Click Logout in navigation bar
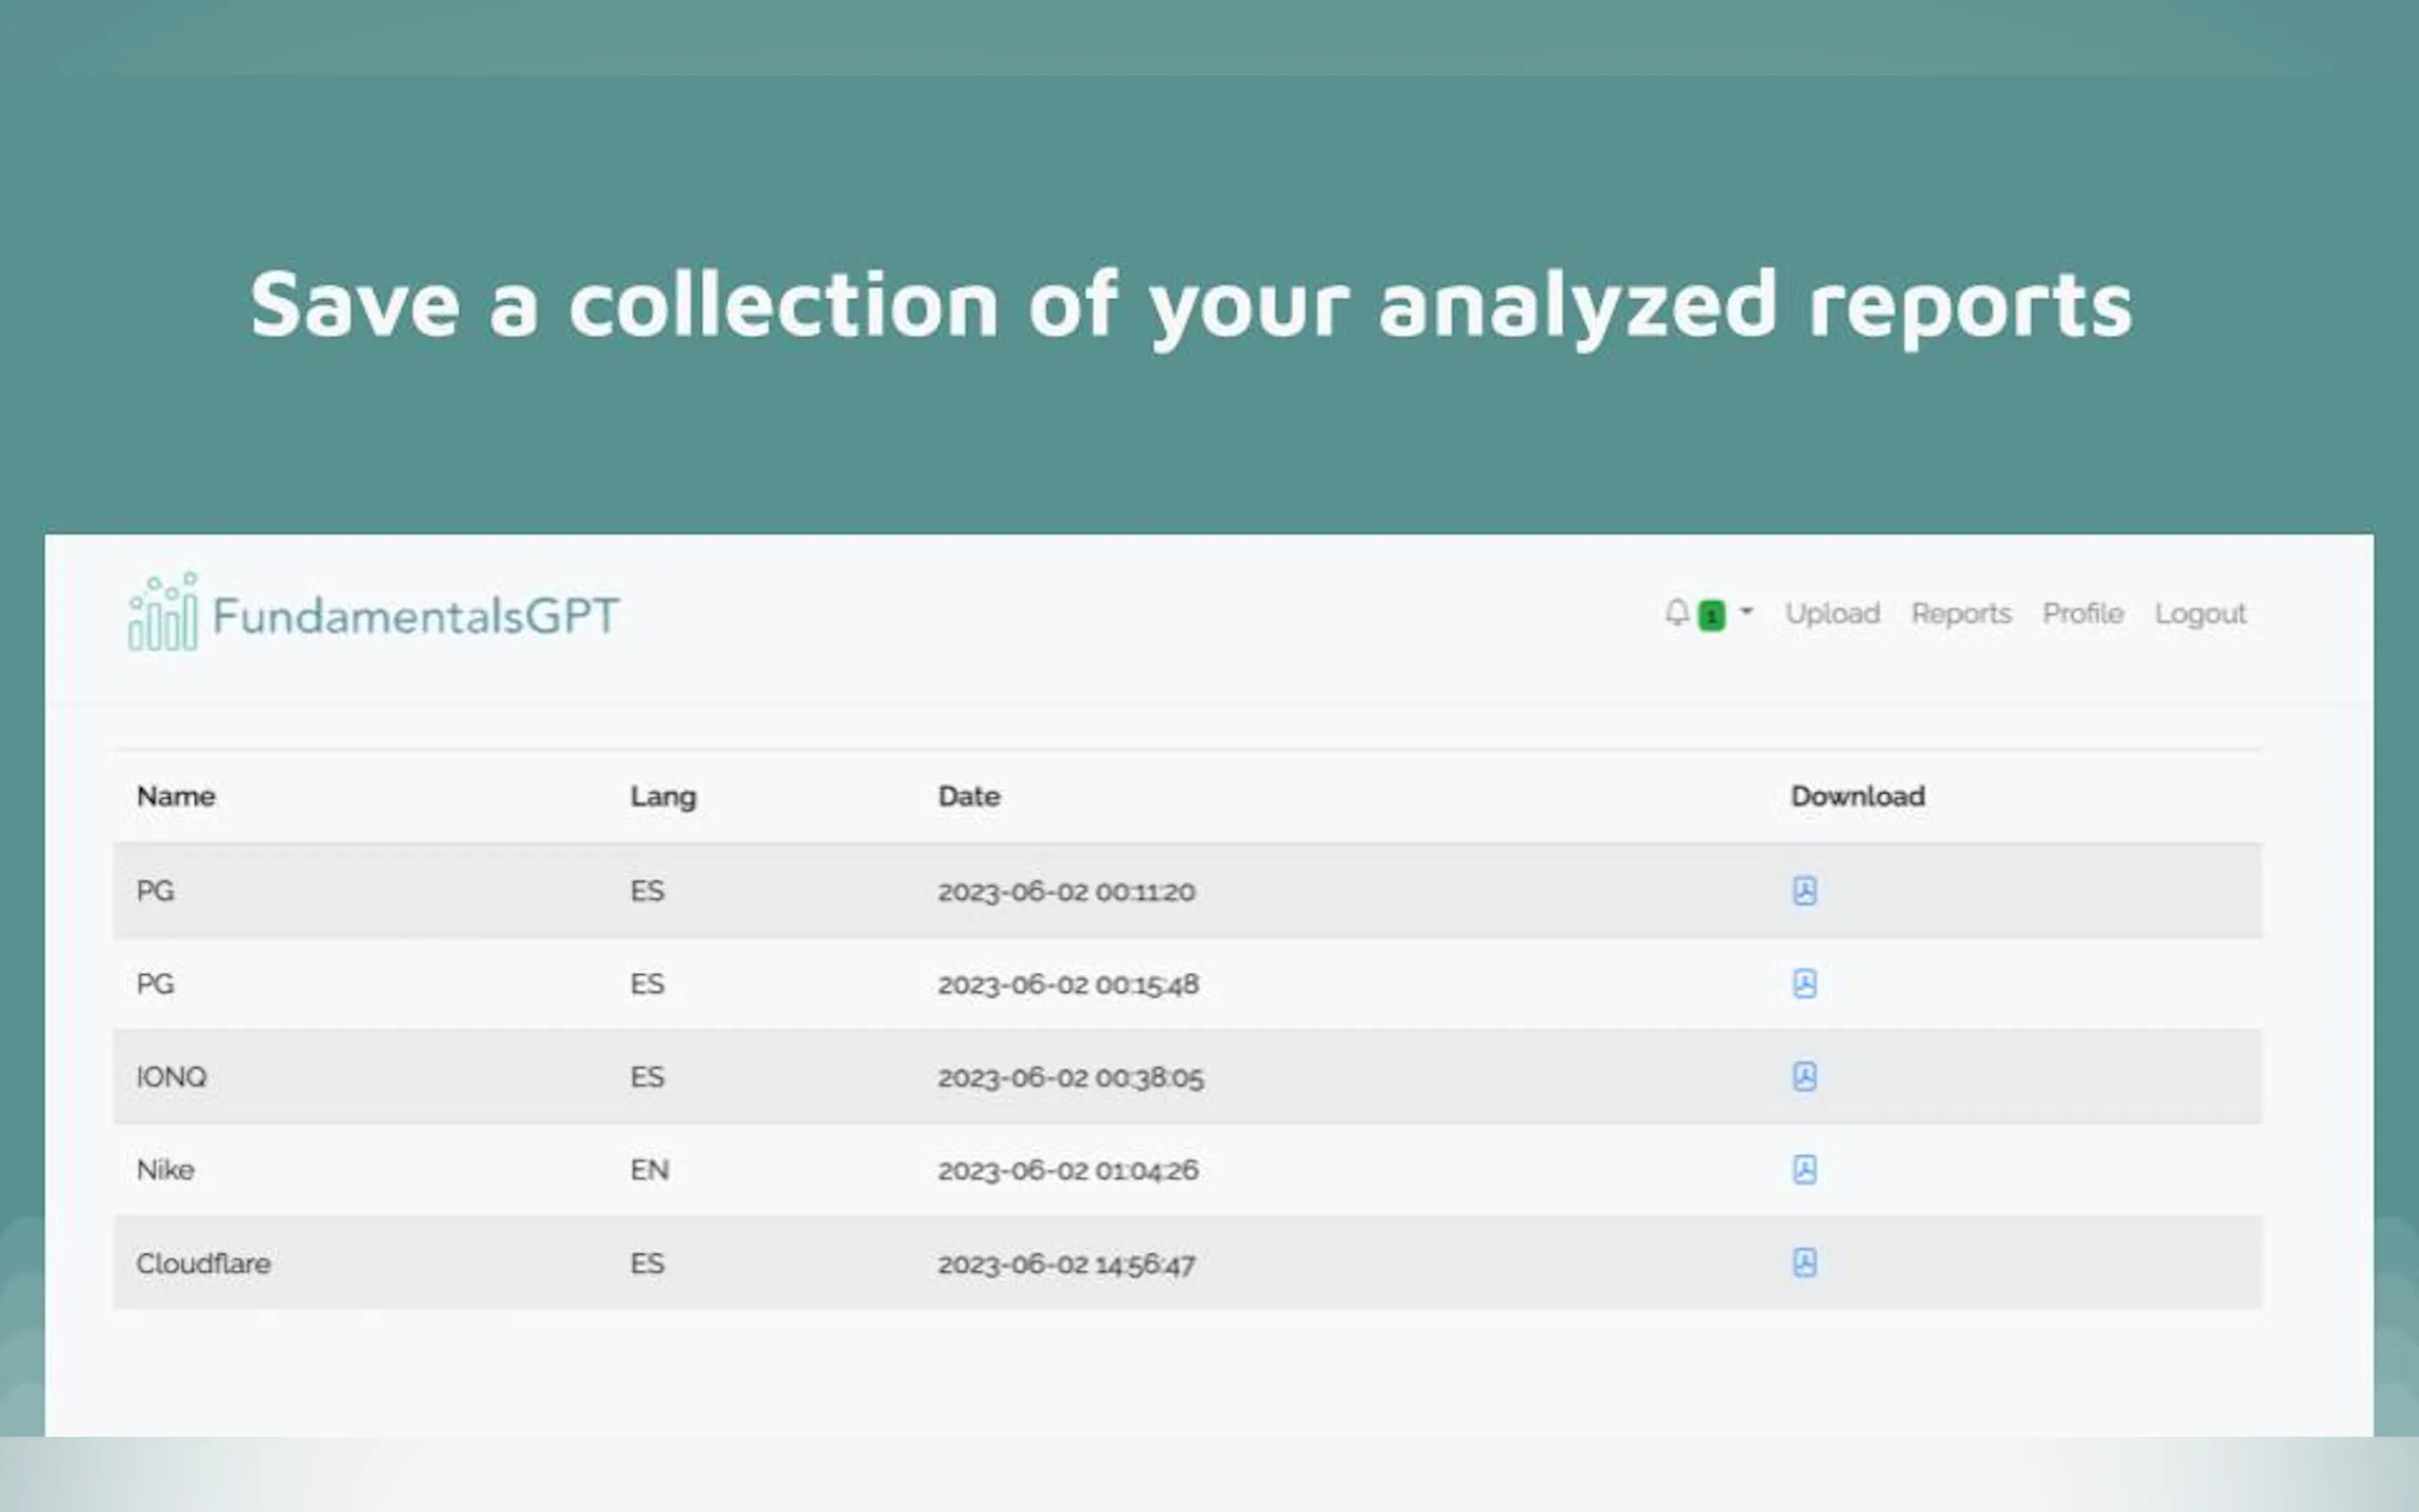2419x1512 pixels. (2200, 613)
